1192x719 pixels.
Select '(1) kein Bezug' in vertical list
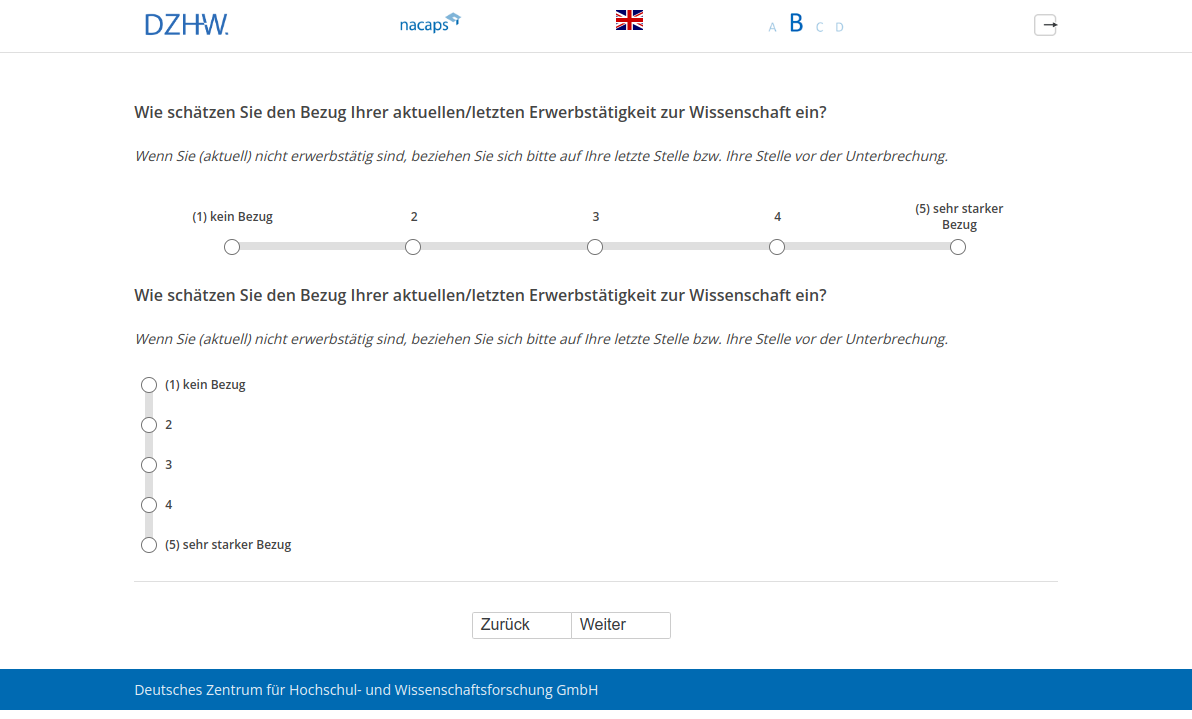tap(149, 385)
